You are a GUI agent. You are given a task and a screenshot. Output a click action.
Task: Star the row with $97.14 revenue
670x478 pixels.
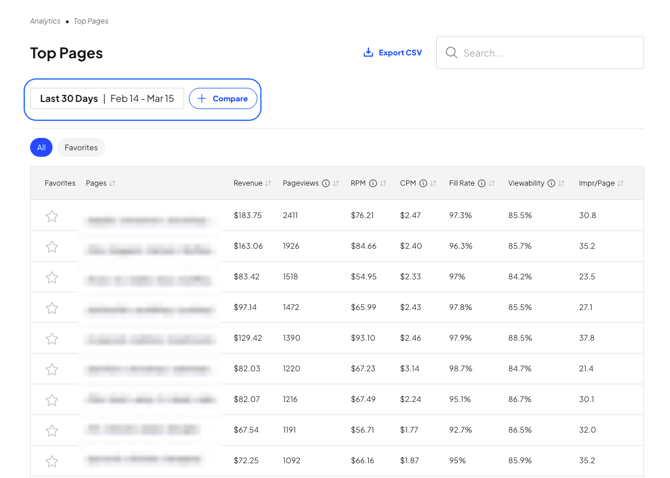click(x=52, y=308)
